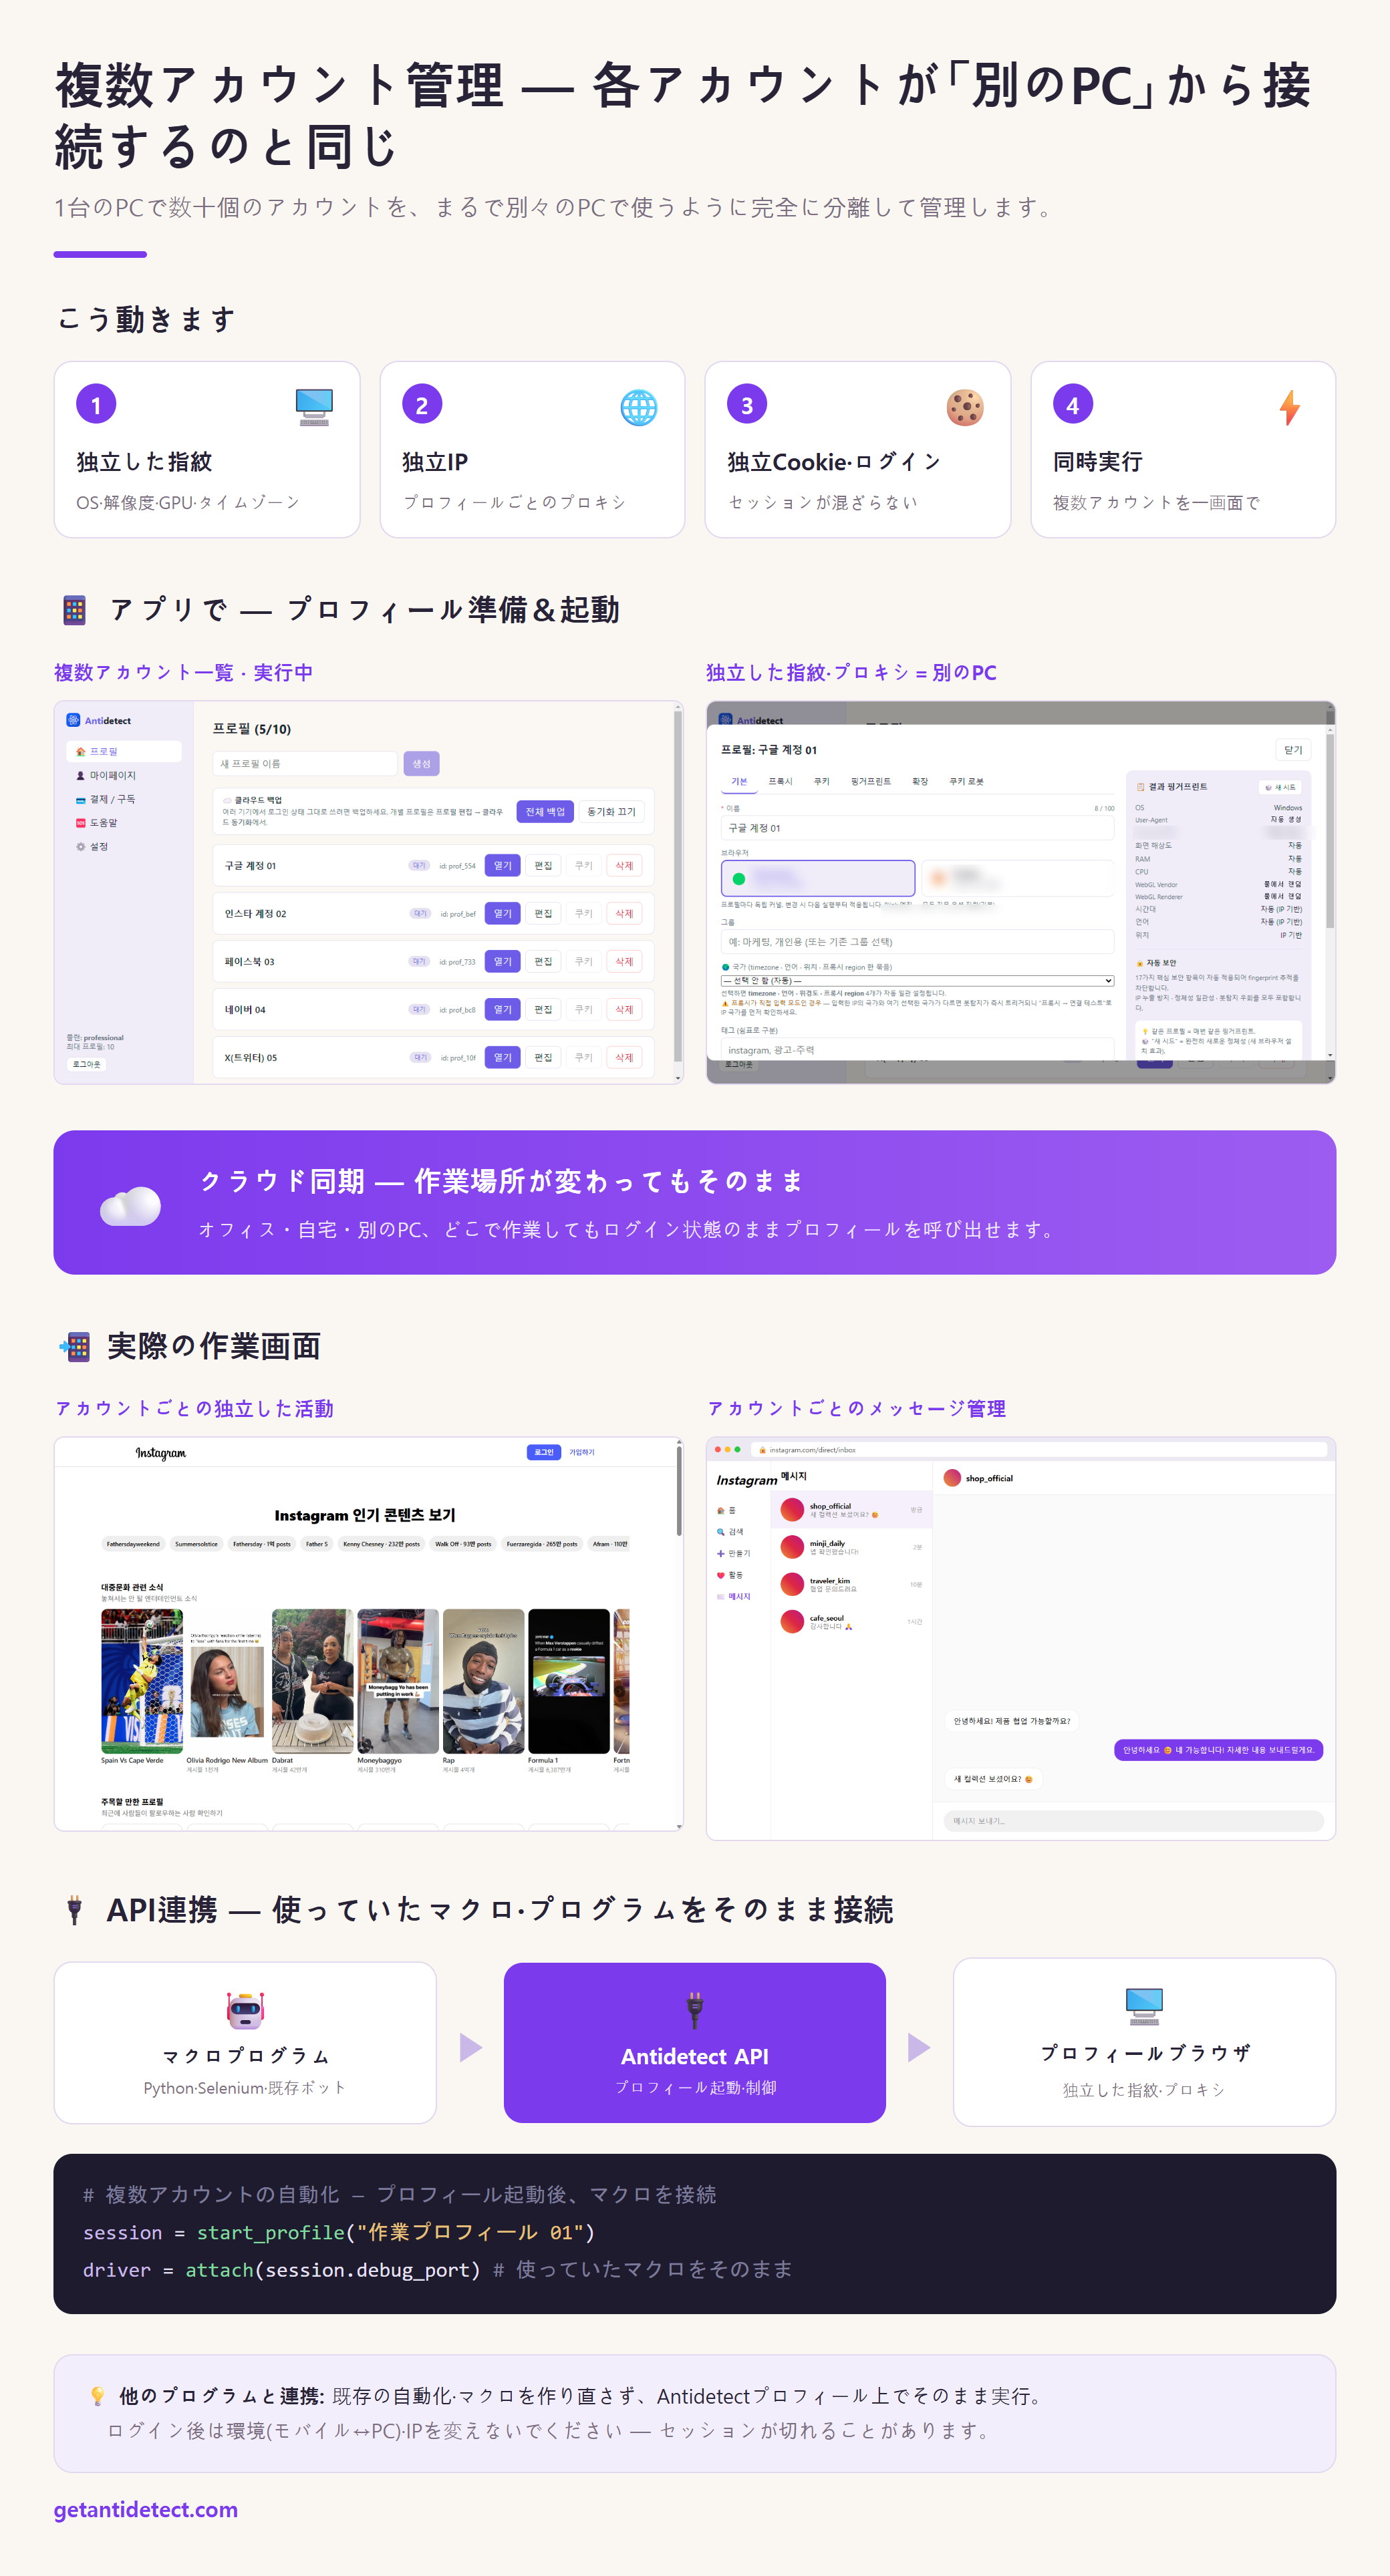Click the globe icon on the 独立IP card
Screen dimensions: 1390x2576
639,407
